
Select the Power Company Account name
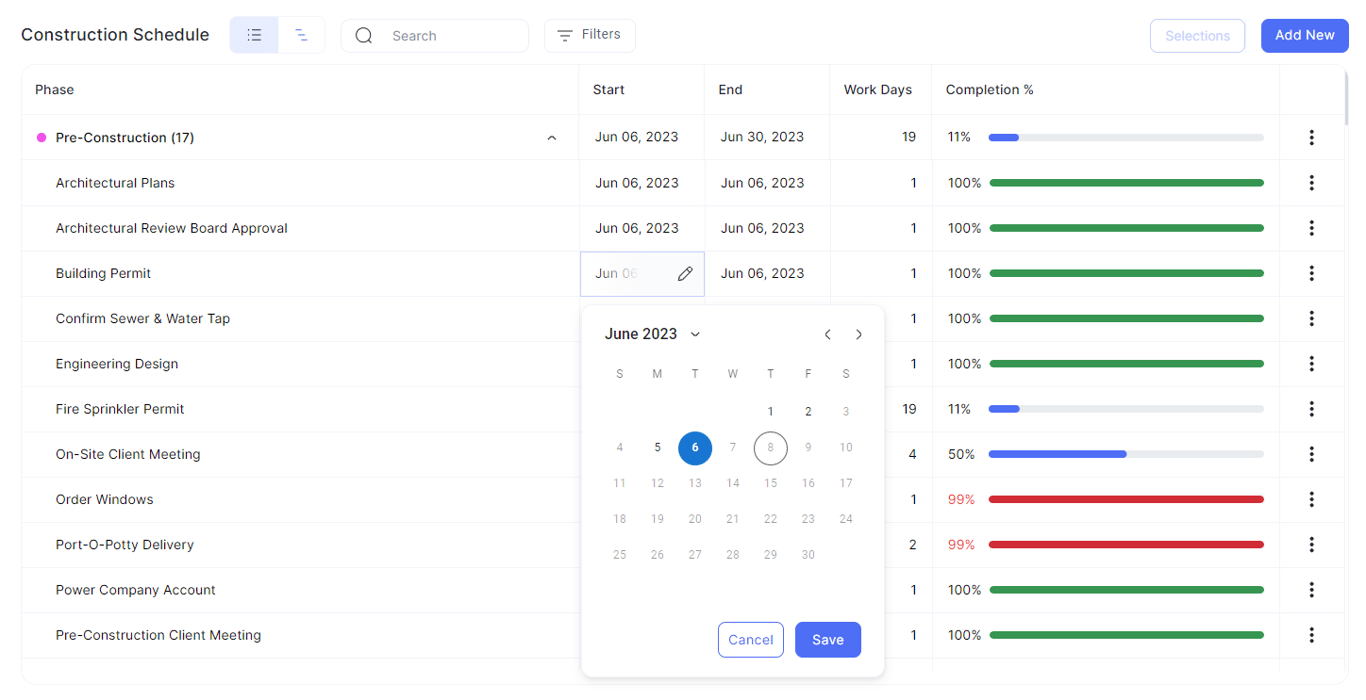click(135, 590)
